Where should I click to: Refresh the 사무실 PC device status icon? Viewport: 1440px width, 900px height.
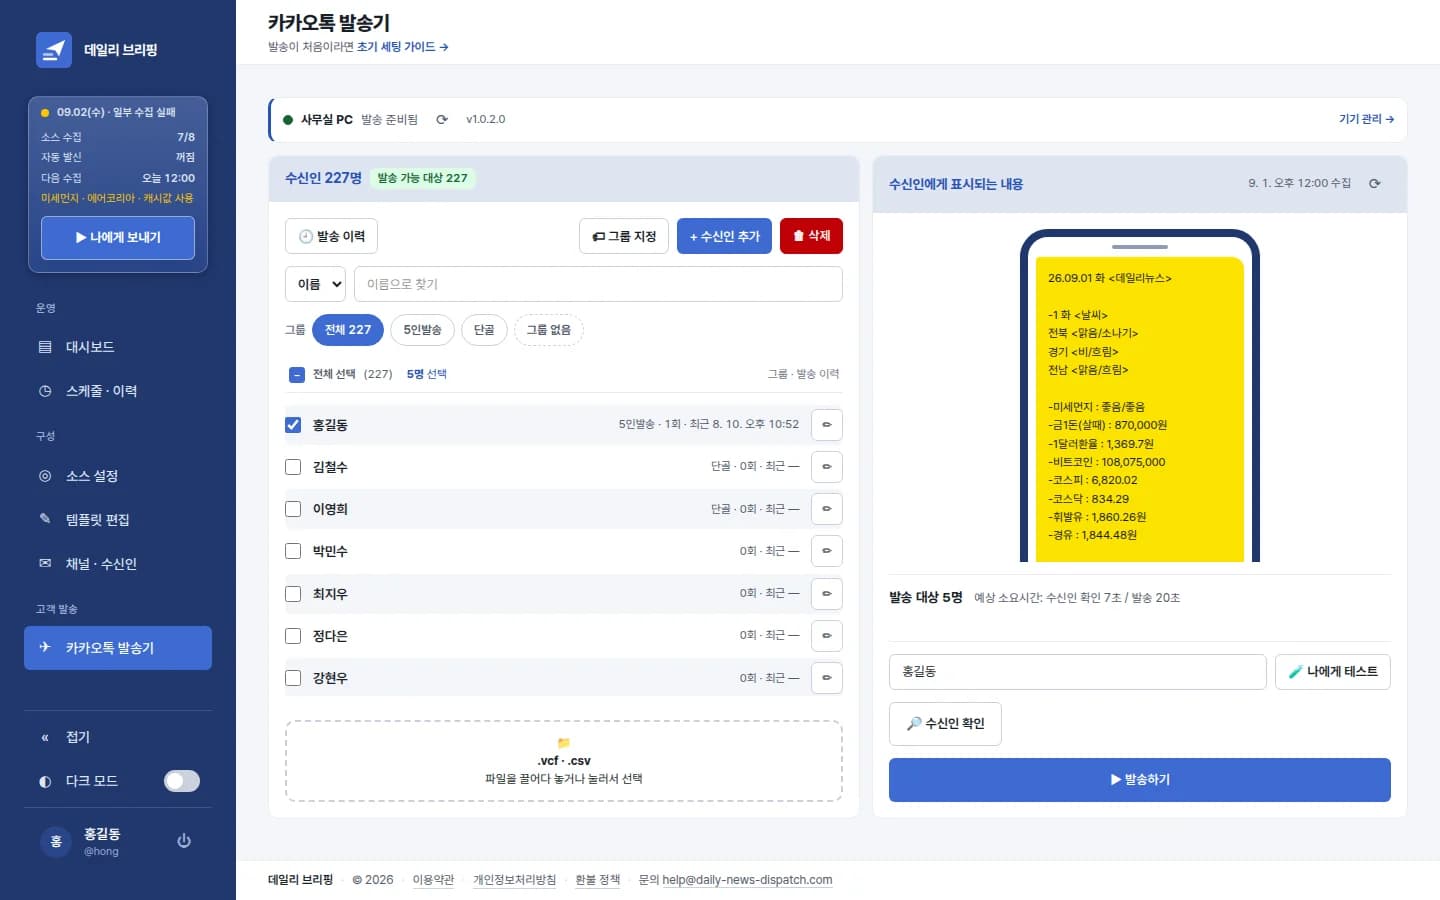442,119
